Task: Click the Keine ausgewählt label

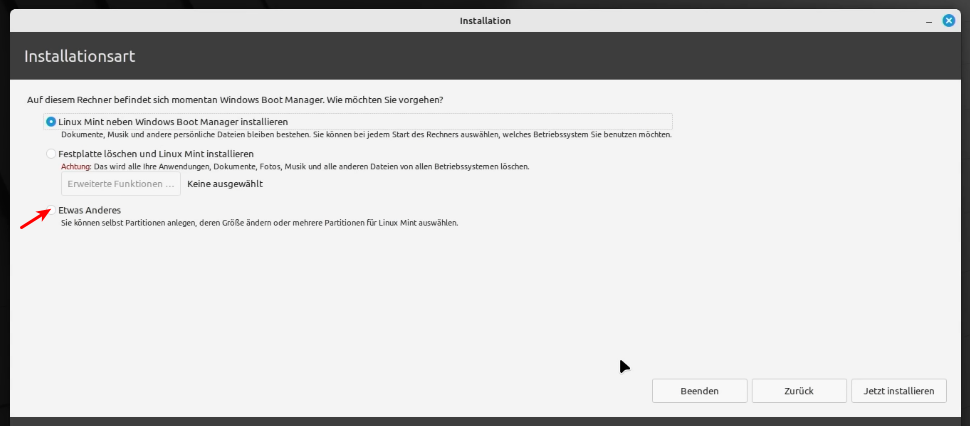Action: point(225,184)
